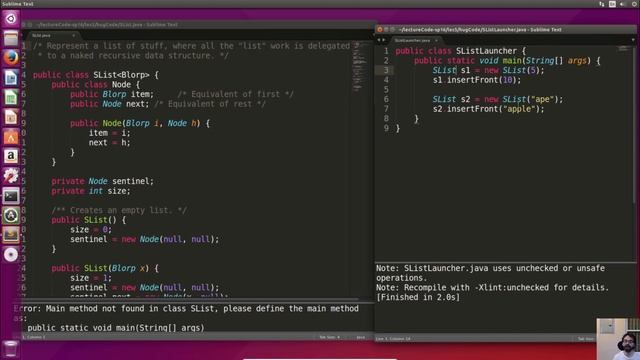Click 'public Blorp item;' field declaration
Viewport: 640px width, 360px height.
click(x=112, y=94)
